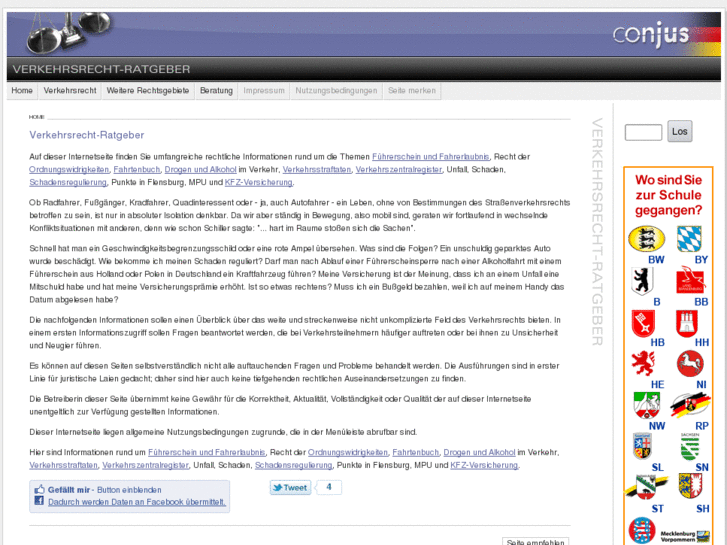Open KFZ-Versicherung link in first paragraph

point(259,182)
